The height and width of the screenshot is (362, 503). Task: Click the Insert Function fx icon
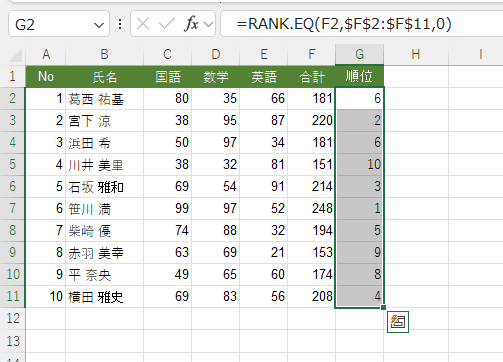coord(191,24)
